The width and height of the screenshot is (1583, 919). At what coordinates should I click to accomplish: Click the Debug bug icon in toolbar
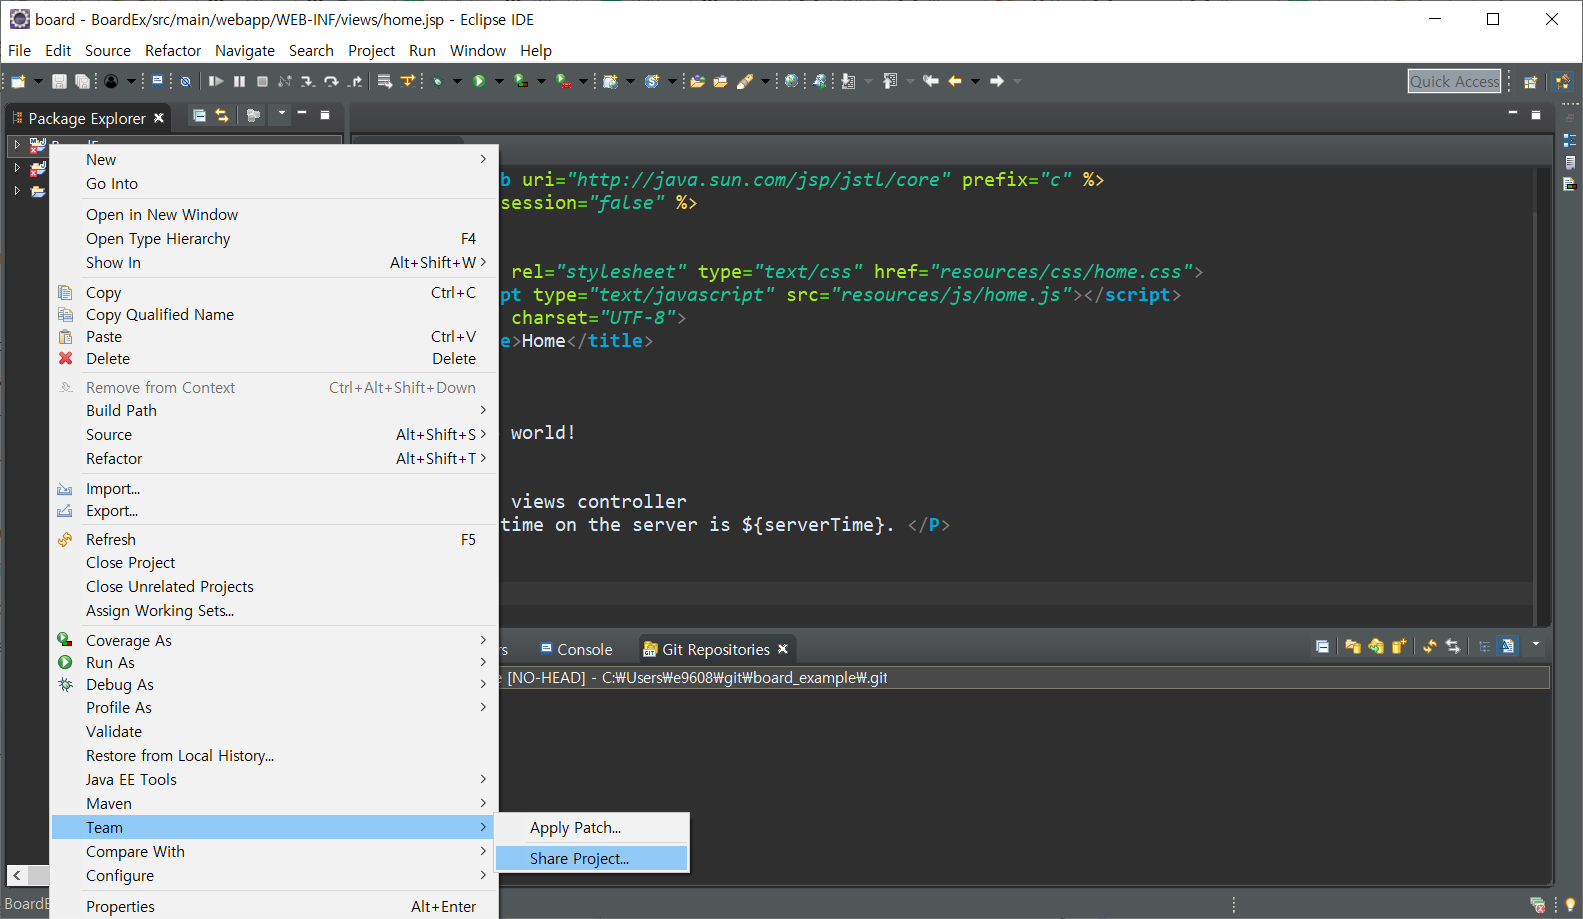tap(438, 81)
